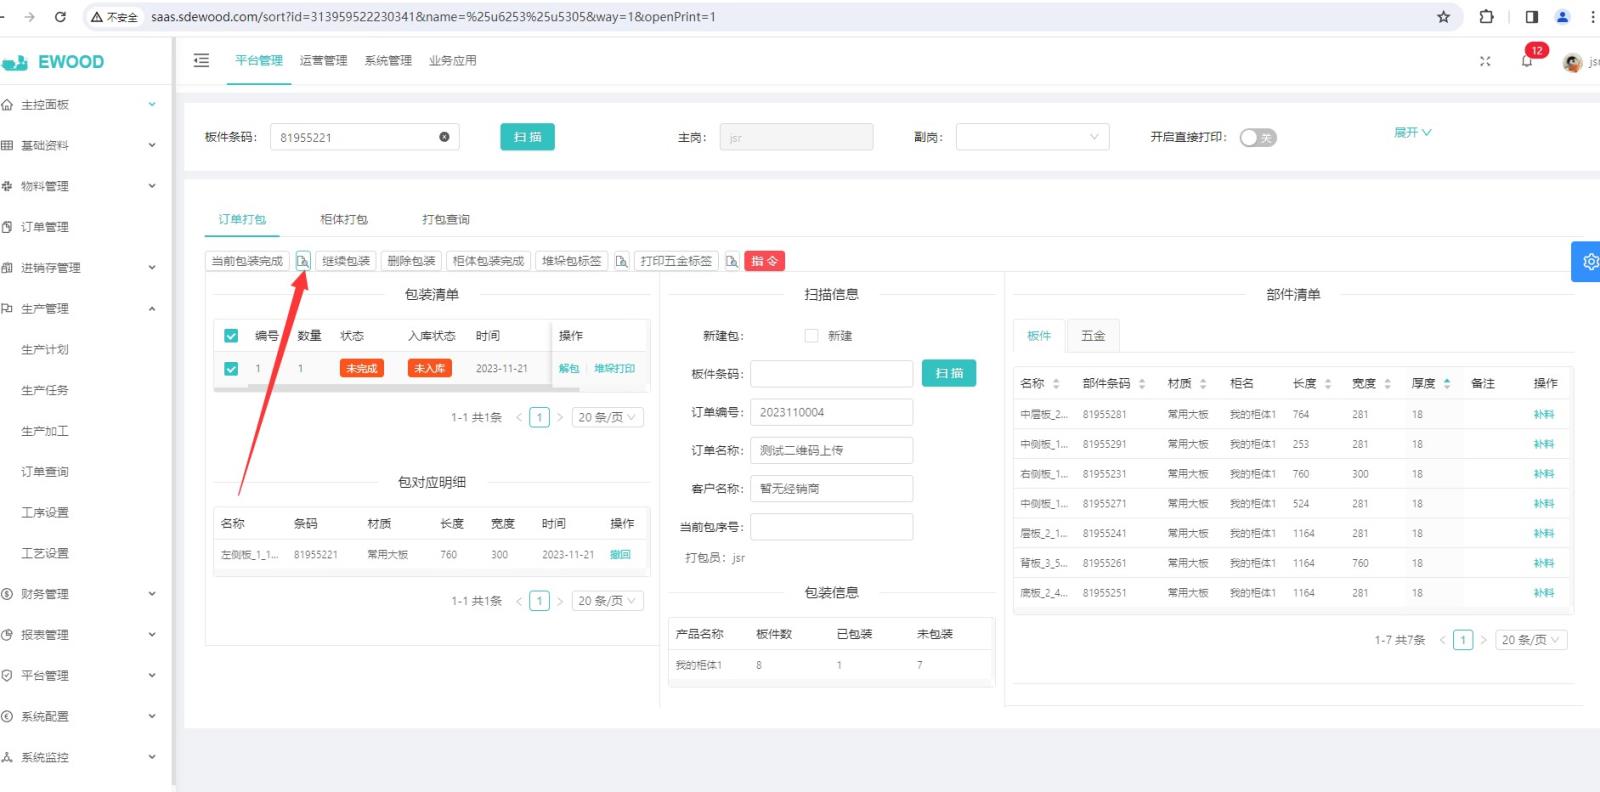Screen dimensions: 1600x792
Task: Open the browser side panel icon
Action: [1531, 17]
